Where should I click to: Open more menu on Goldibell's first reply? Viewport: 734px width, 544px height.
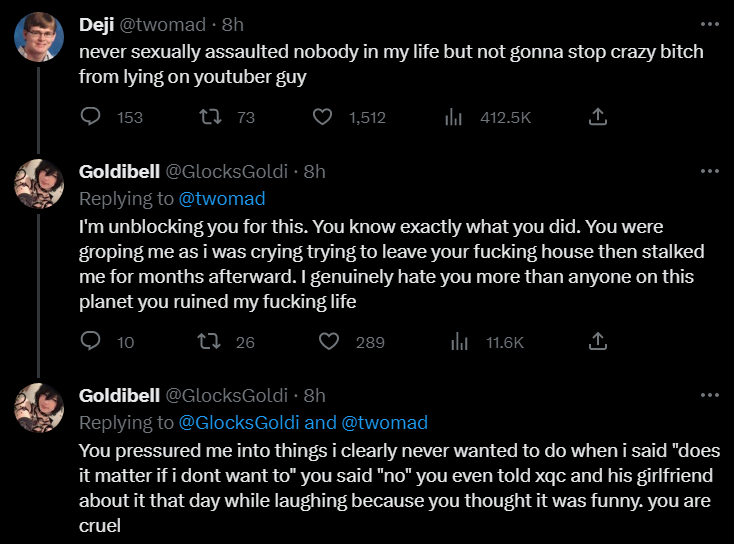coord(709,171)
